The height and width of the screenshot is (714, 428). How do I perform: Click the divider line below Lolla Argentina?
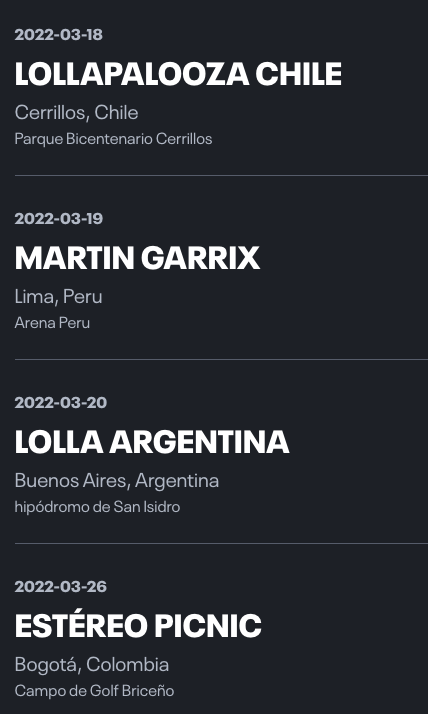(x=221, y=543)
